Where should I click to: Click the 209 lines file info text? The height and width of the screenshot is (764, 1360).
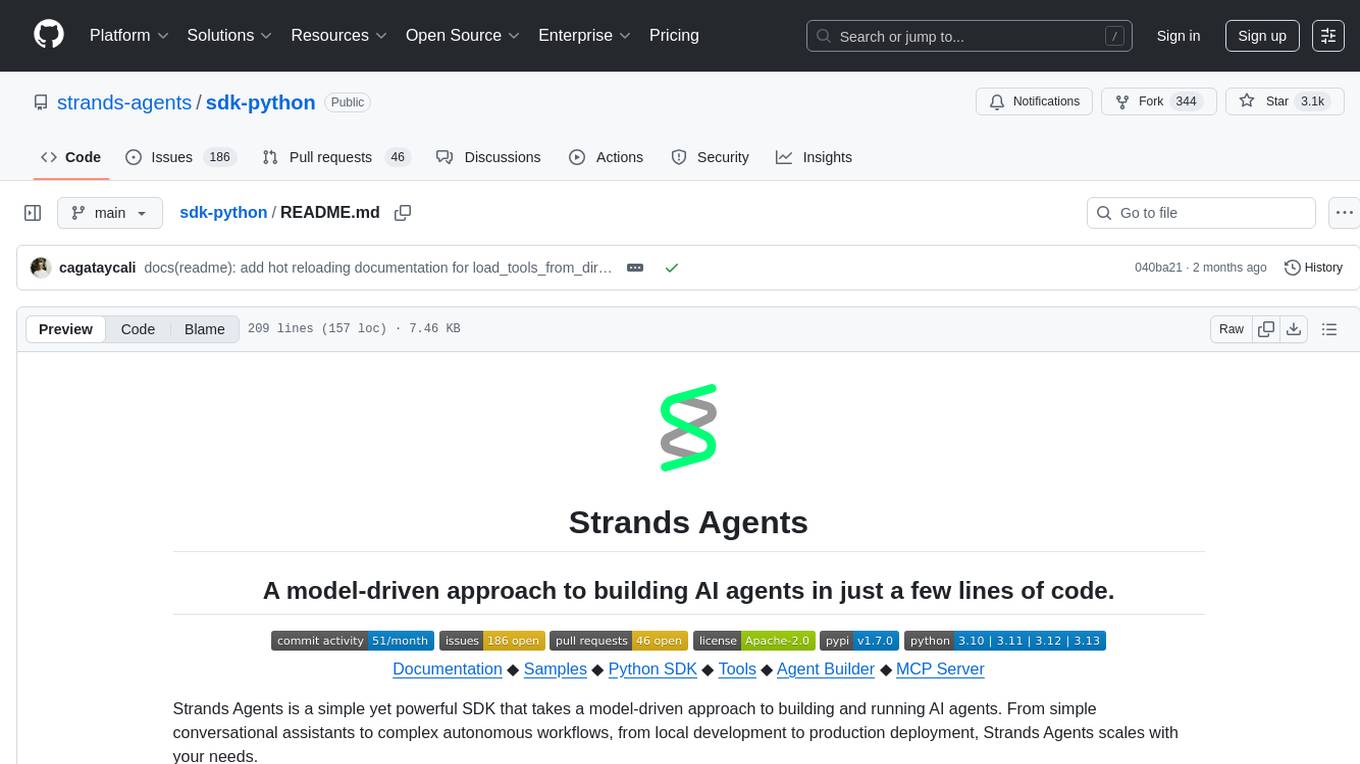[x=353, y=329]
